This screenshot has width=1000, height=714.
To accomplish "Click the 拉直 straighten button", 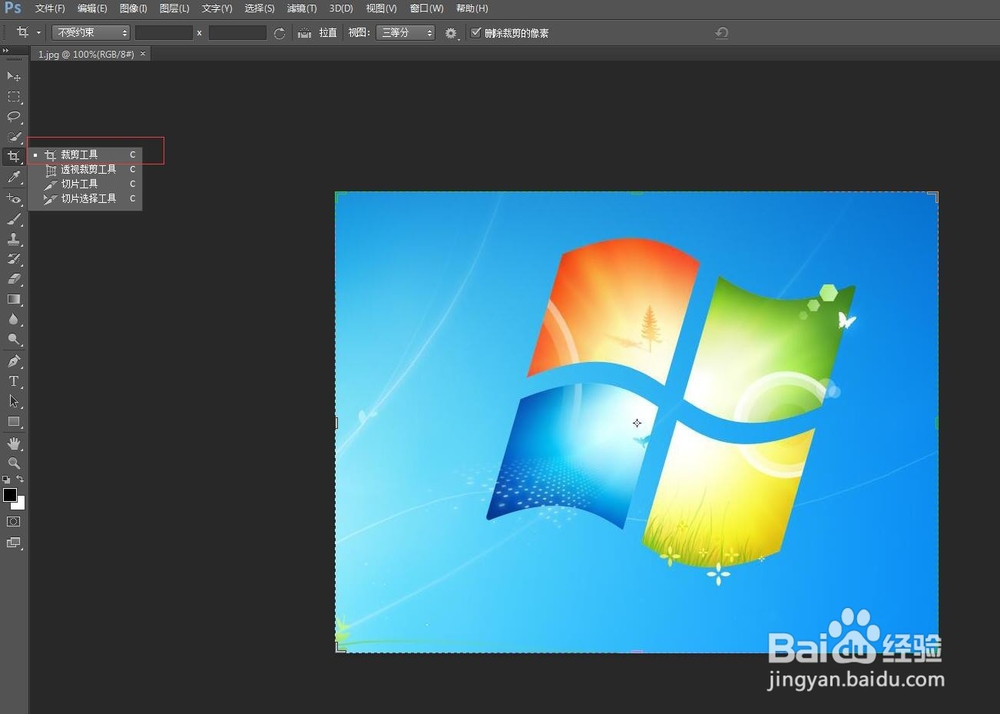I will [328, 33].
